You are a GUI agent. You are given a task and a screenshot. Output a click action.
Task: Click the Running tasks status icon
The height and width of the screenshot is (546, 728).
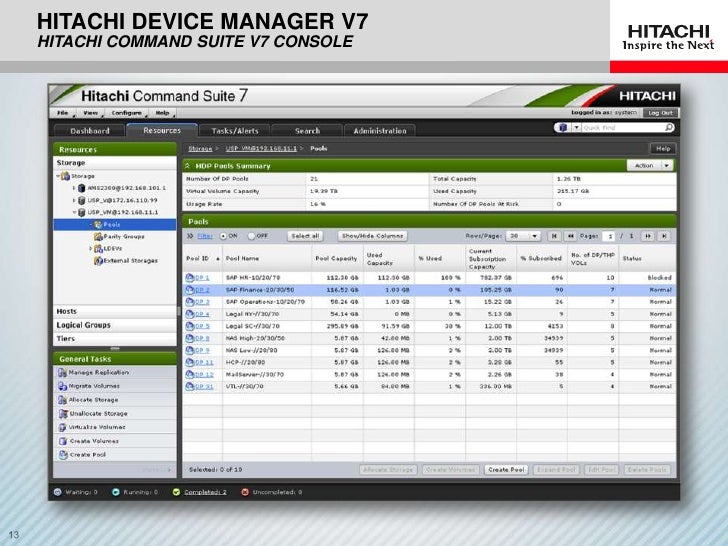(116, 492)
